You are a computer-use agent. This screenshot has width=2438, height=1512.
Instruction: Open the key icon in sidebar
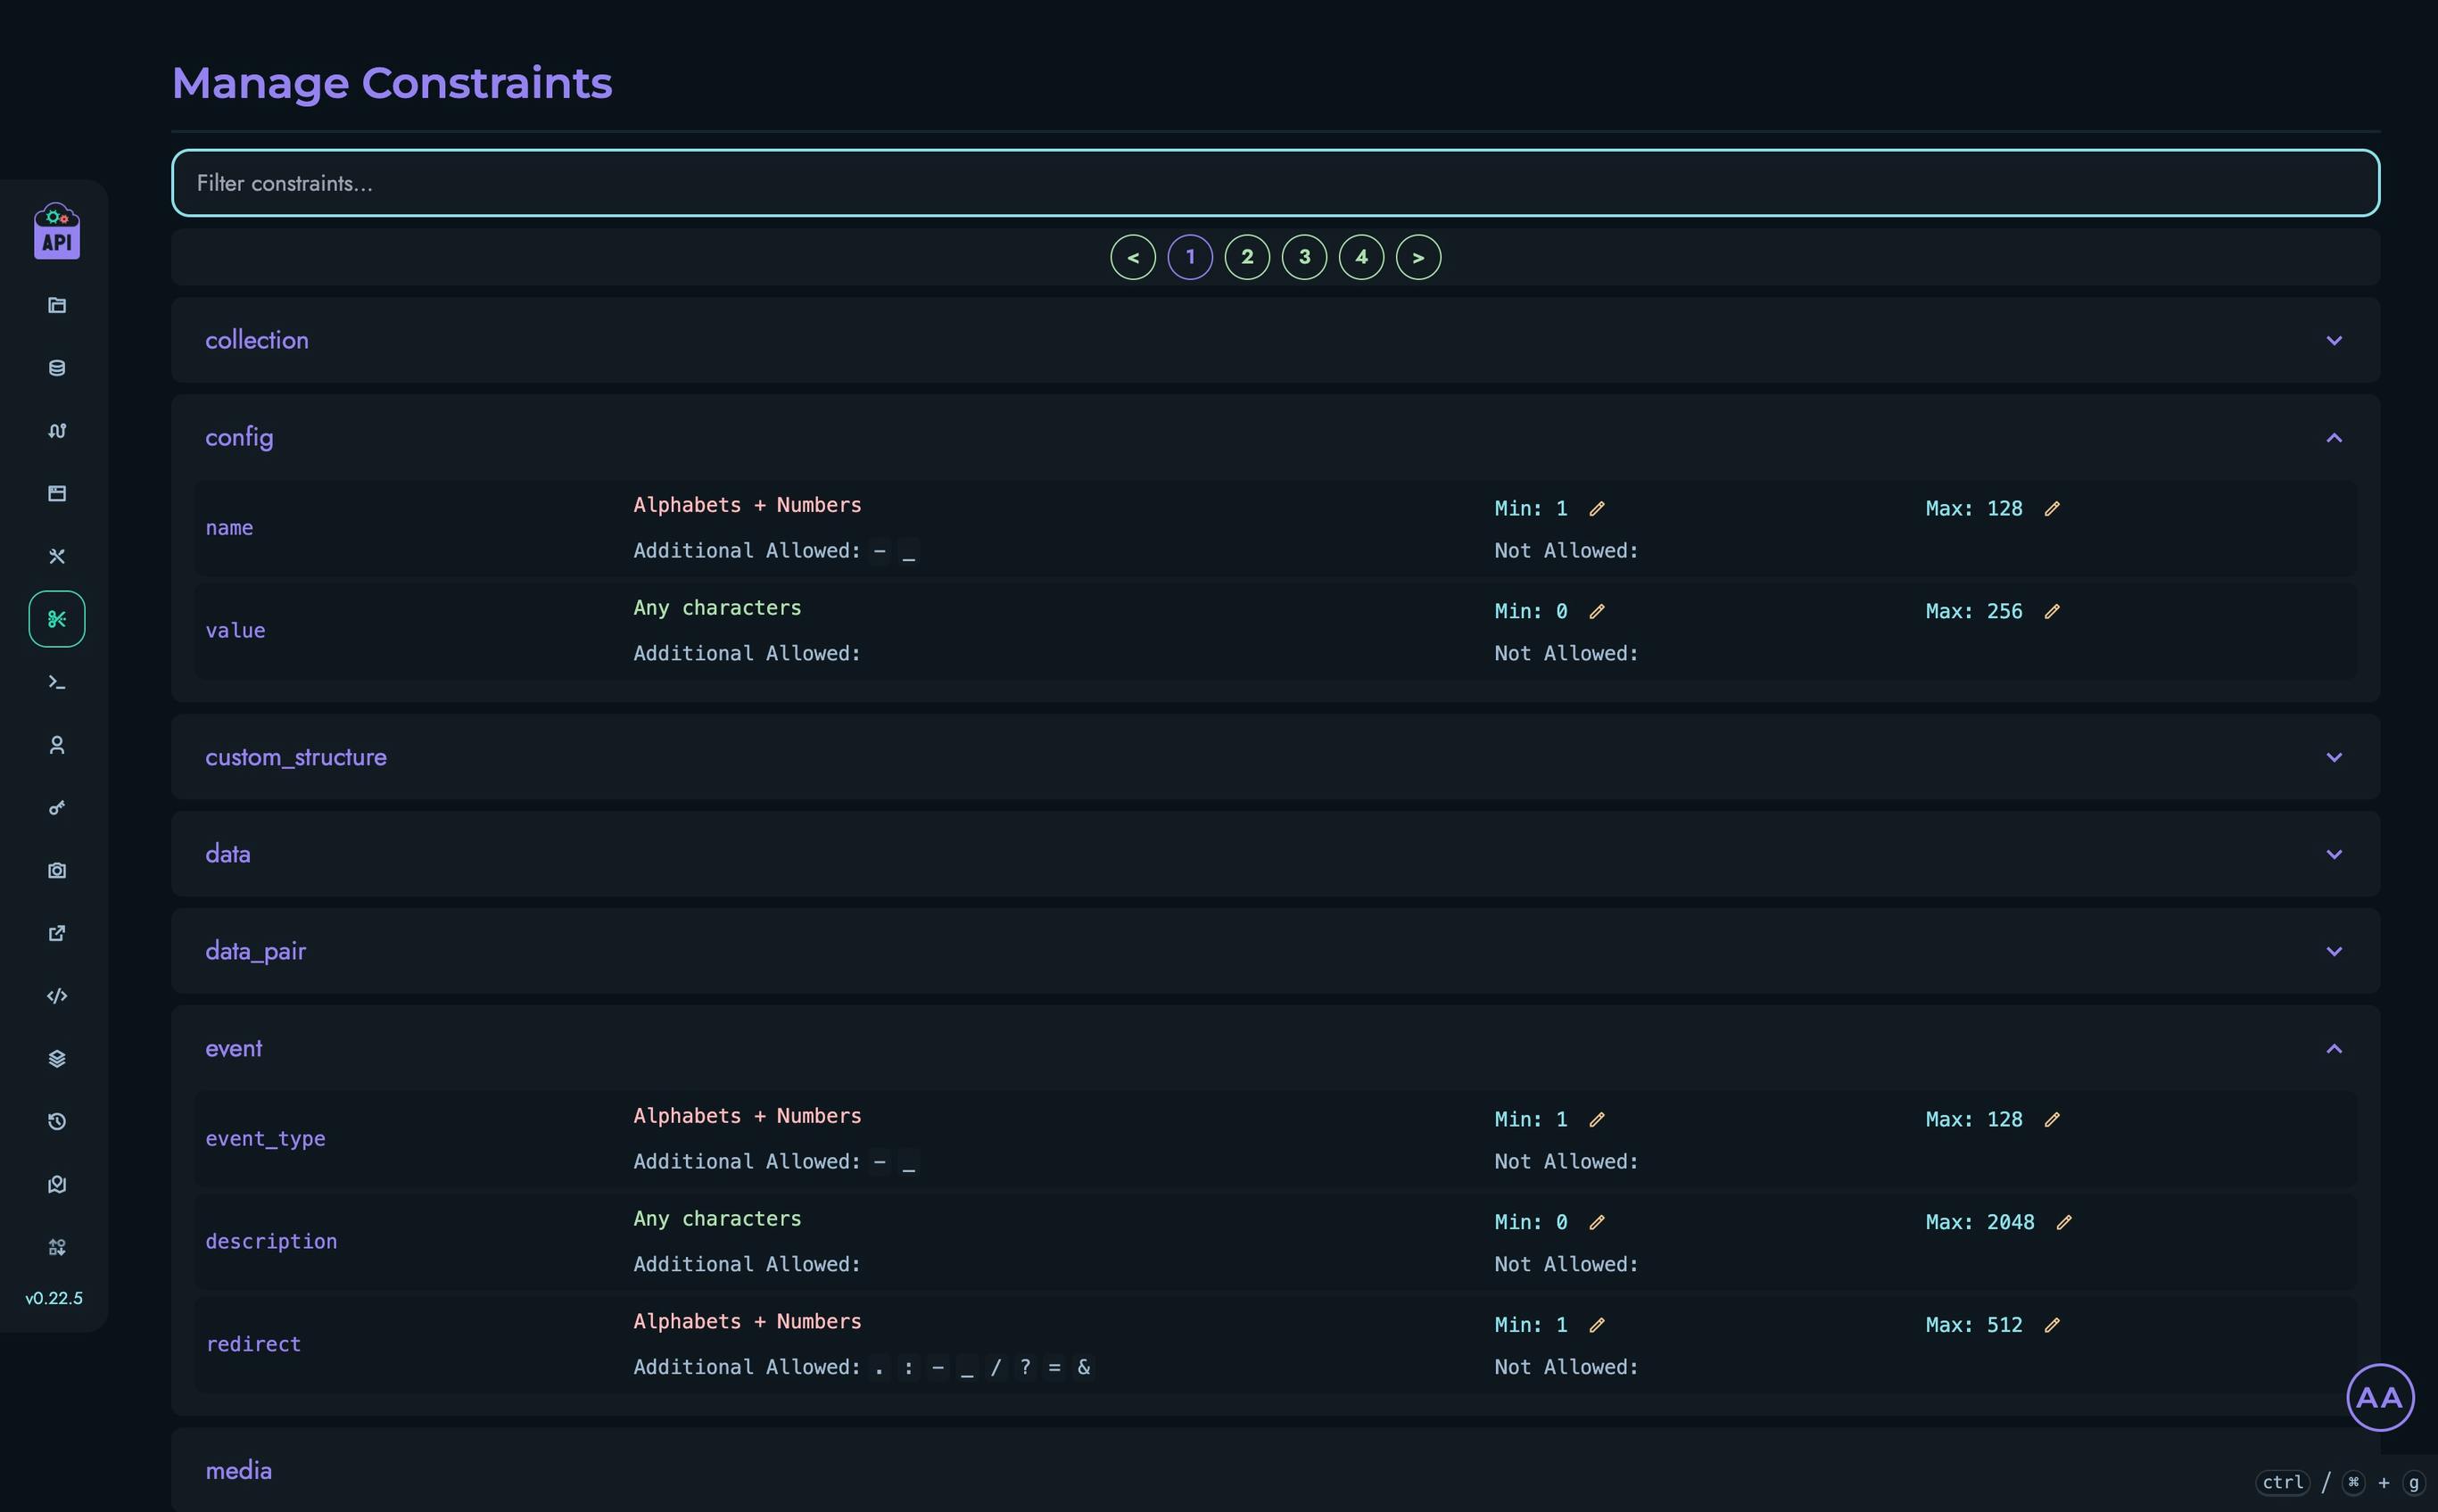pos(57,808)
